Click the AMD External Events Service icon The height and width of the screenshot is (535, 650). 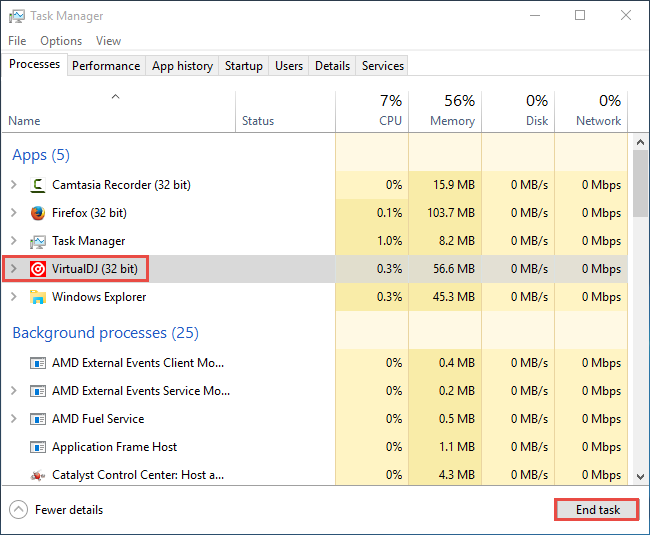click(38, 391)
